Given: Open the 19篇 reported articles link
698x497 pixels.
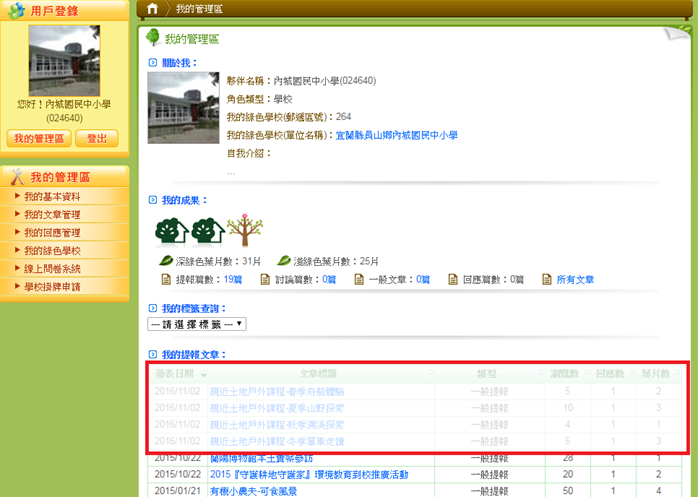Looking at the screenshot, I should (x=233, y=280).
